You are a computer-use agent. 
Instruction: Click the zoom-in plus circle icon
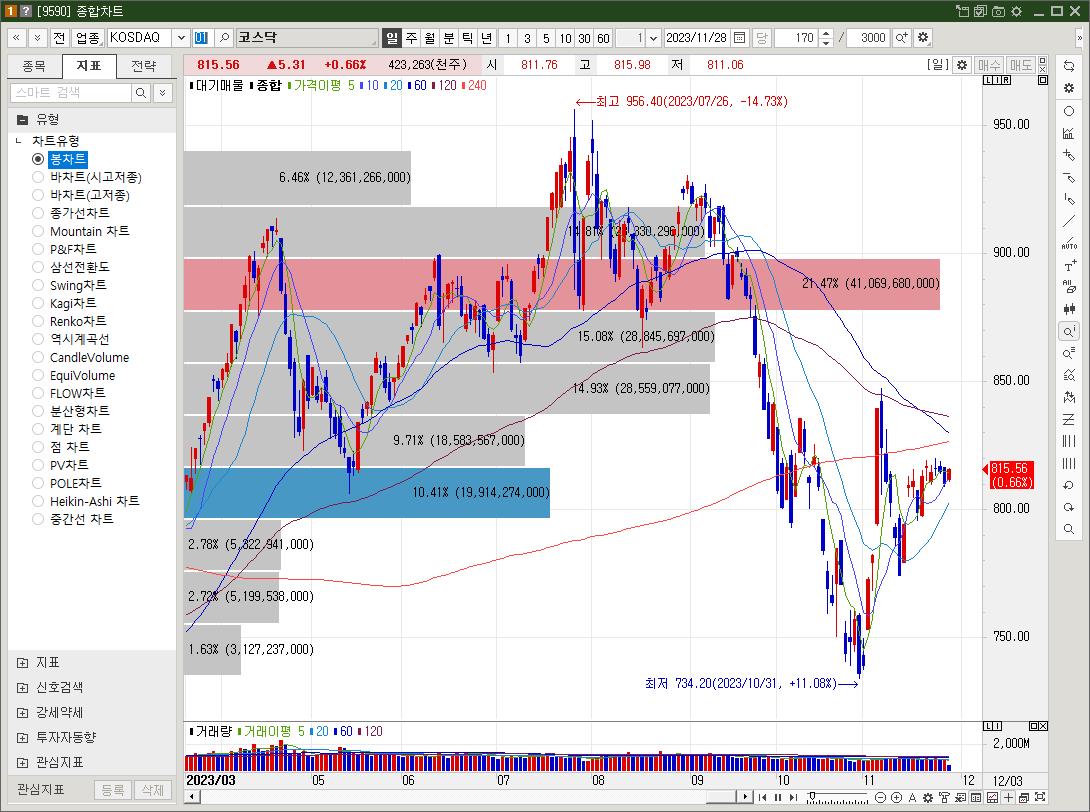(x=896, y=797)
